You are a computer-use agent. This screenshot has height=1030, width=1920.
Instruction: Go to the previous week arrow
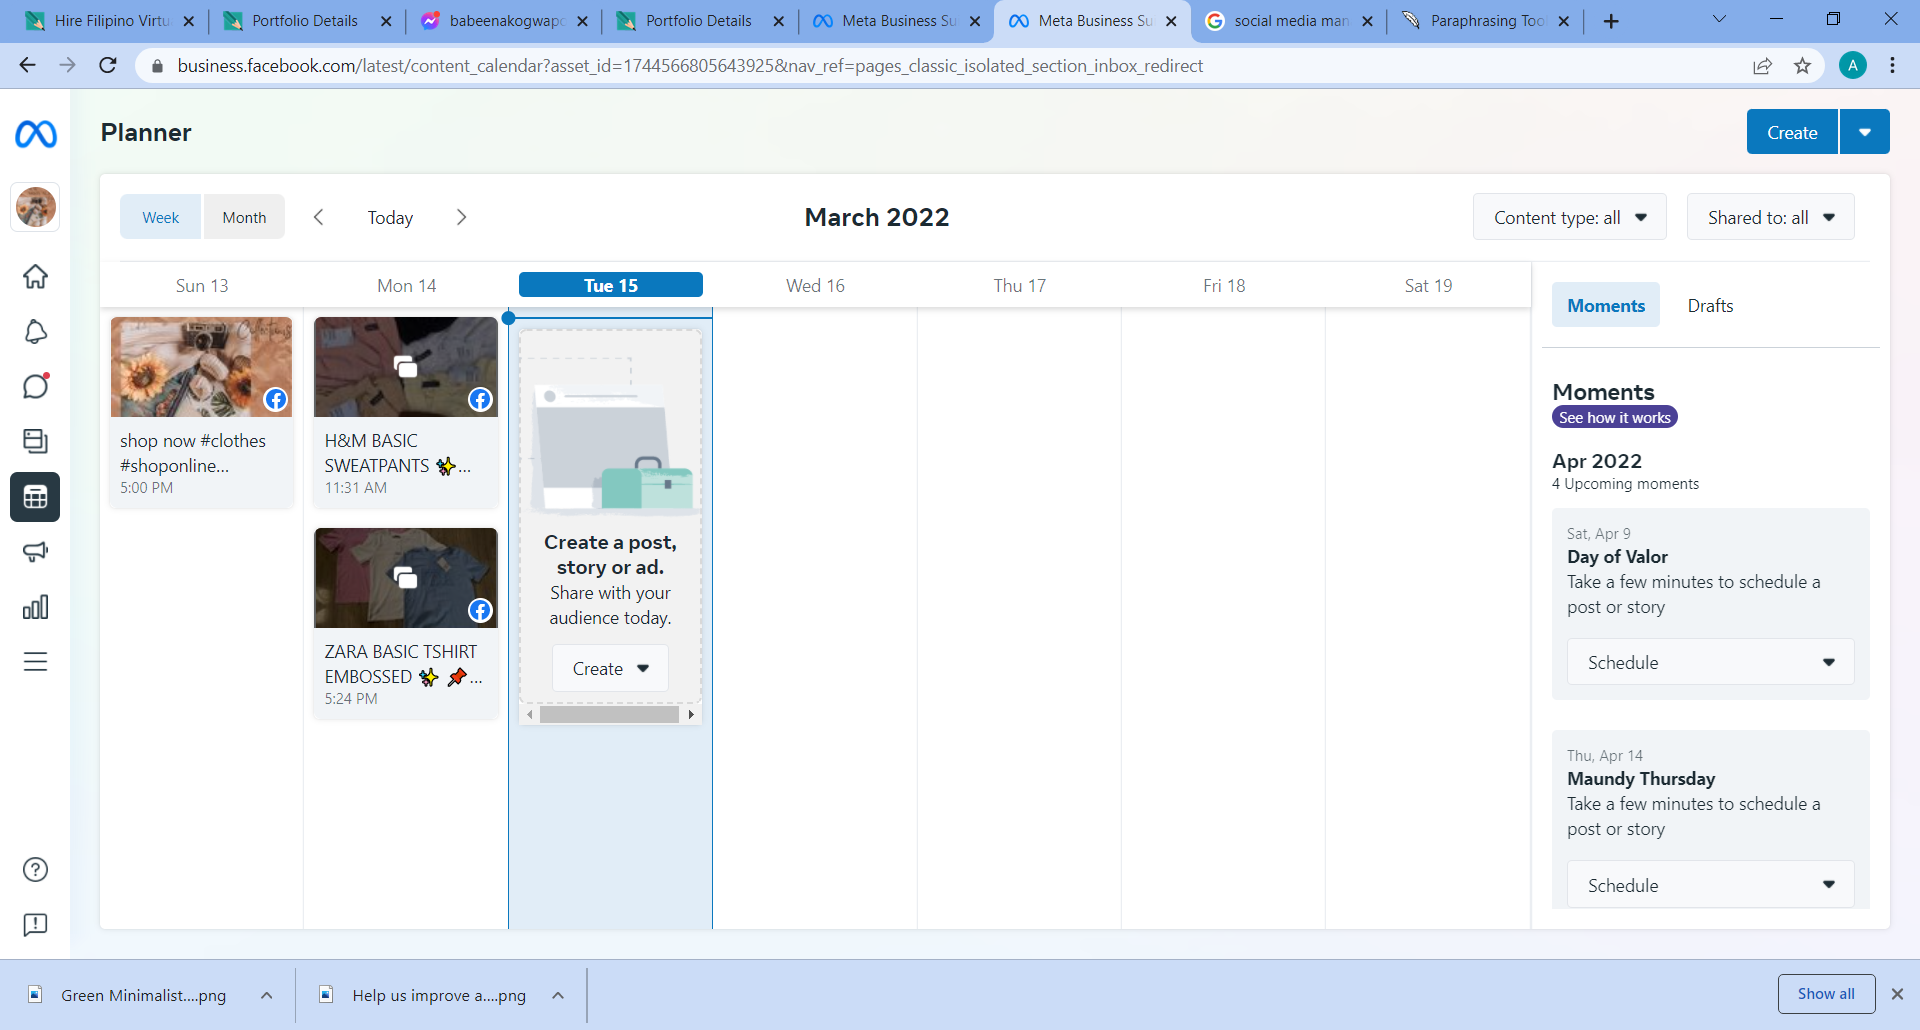pyautogui.click(x=318, y=217)
